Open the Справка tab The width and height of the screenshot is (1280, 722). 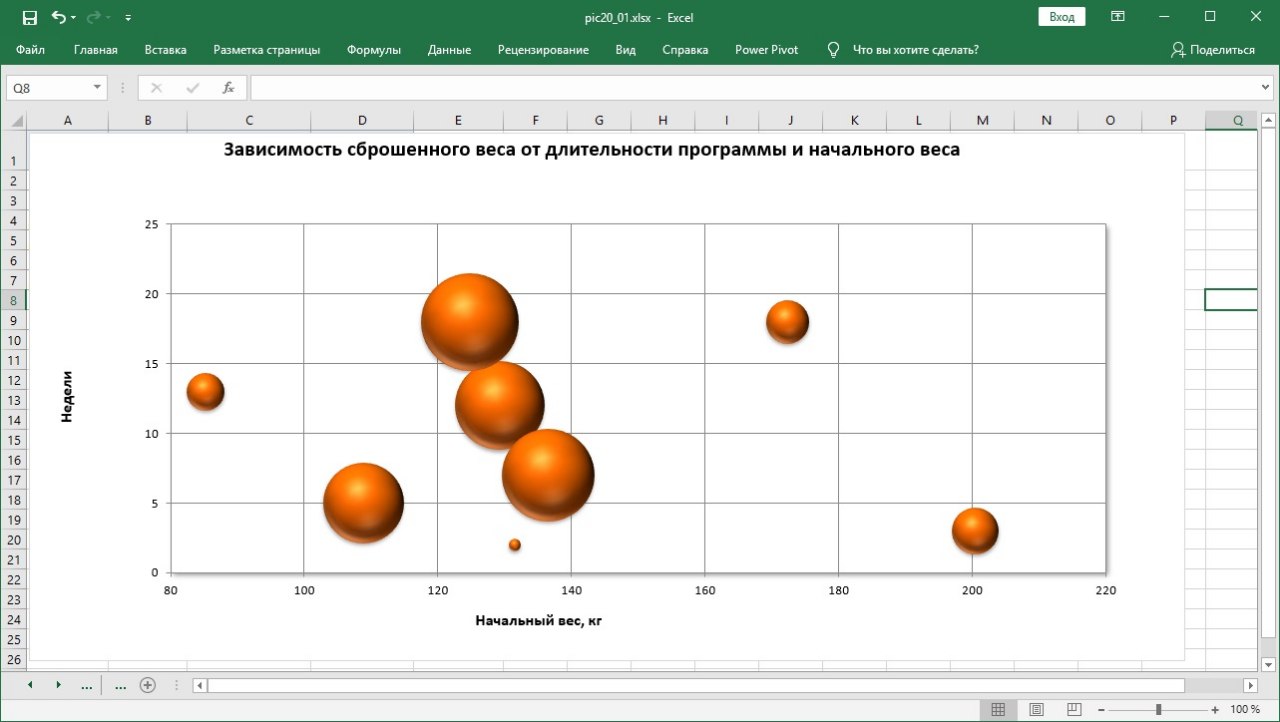tap(685, 50)
